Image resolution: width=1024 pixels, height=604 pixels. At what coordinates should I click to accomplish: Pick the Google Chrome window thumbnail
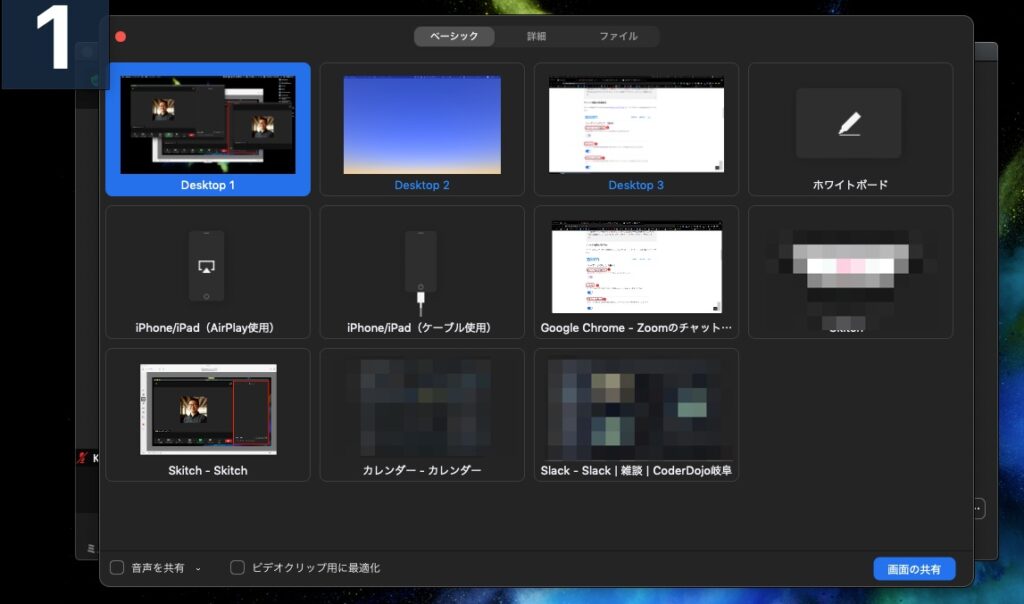pyautogui.click(x=637, y=266)
